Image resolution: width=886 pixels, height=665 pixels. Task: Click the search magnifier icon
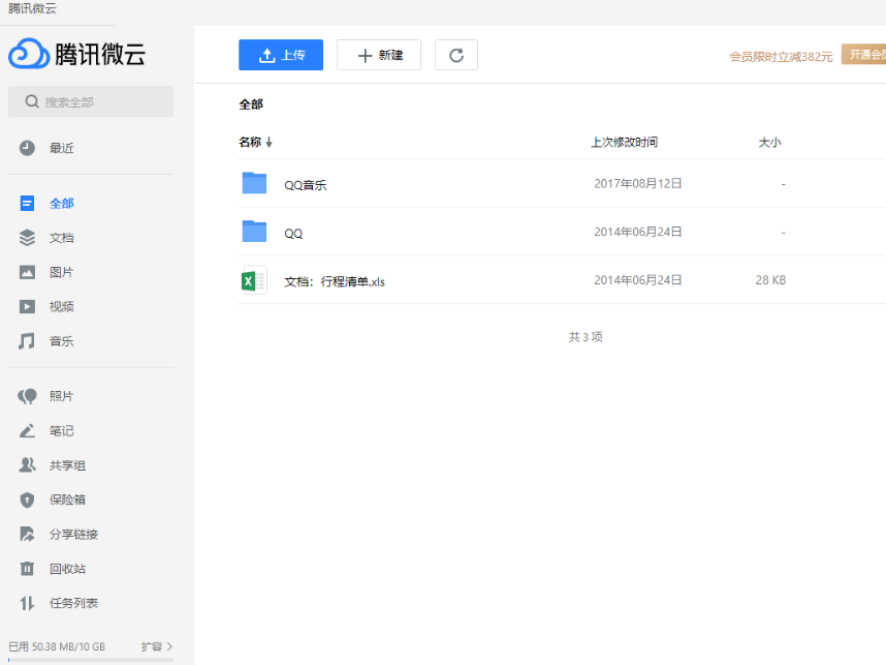(32, 101)
